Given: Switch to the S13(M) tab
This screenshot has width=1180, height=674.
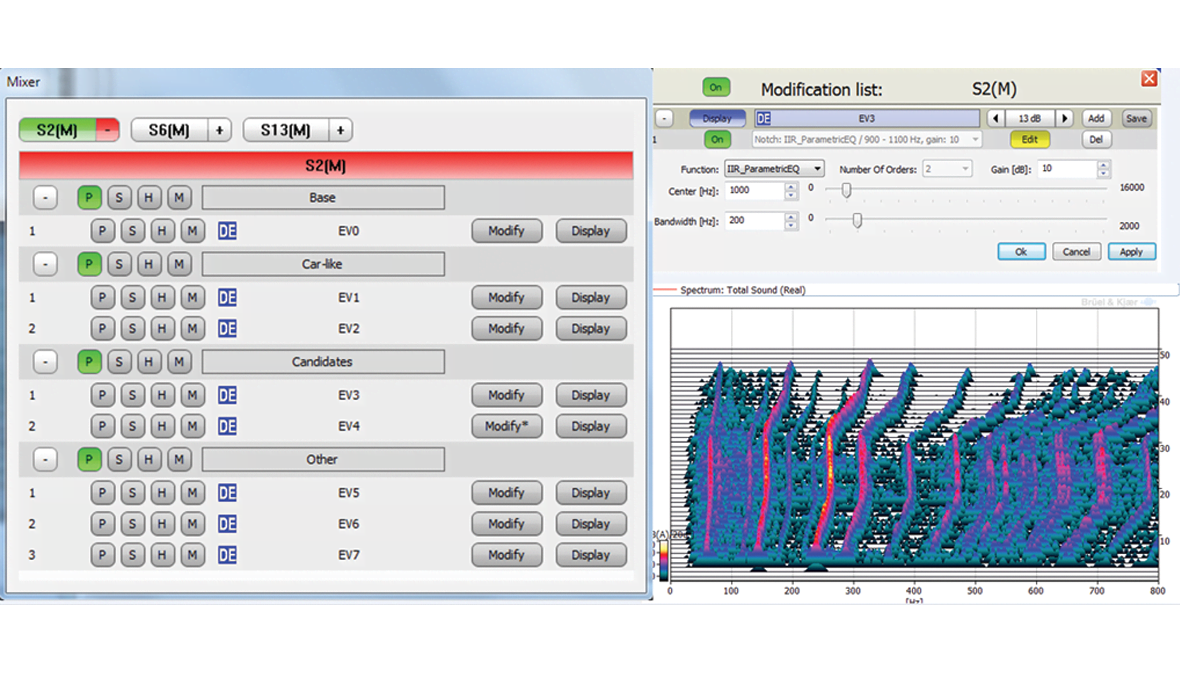Looking at the screenshot, I should click(x=286, y=130).
